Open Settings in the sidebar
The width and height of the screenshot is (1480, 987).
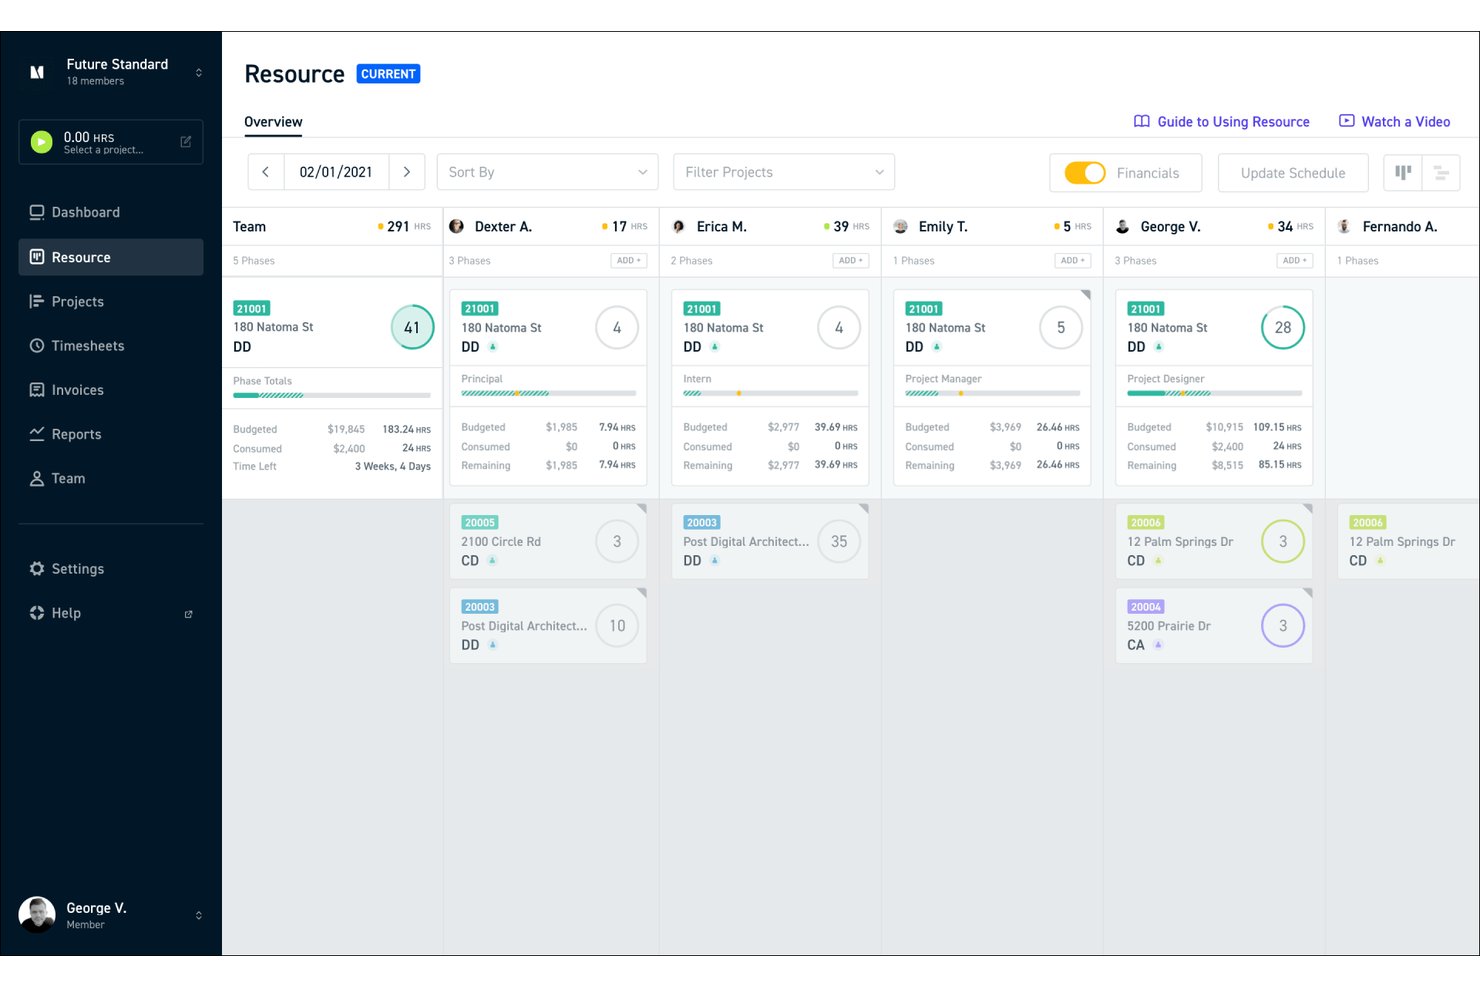[110, 568]
